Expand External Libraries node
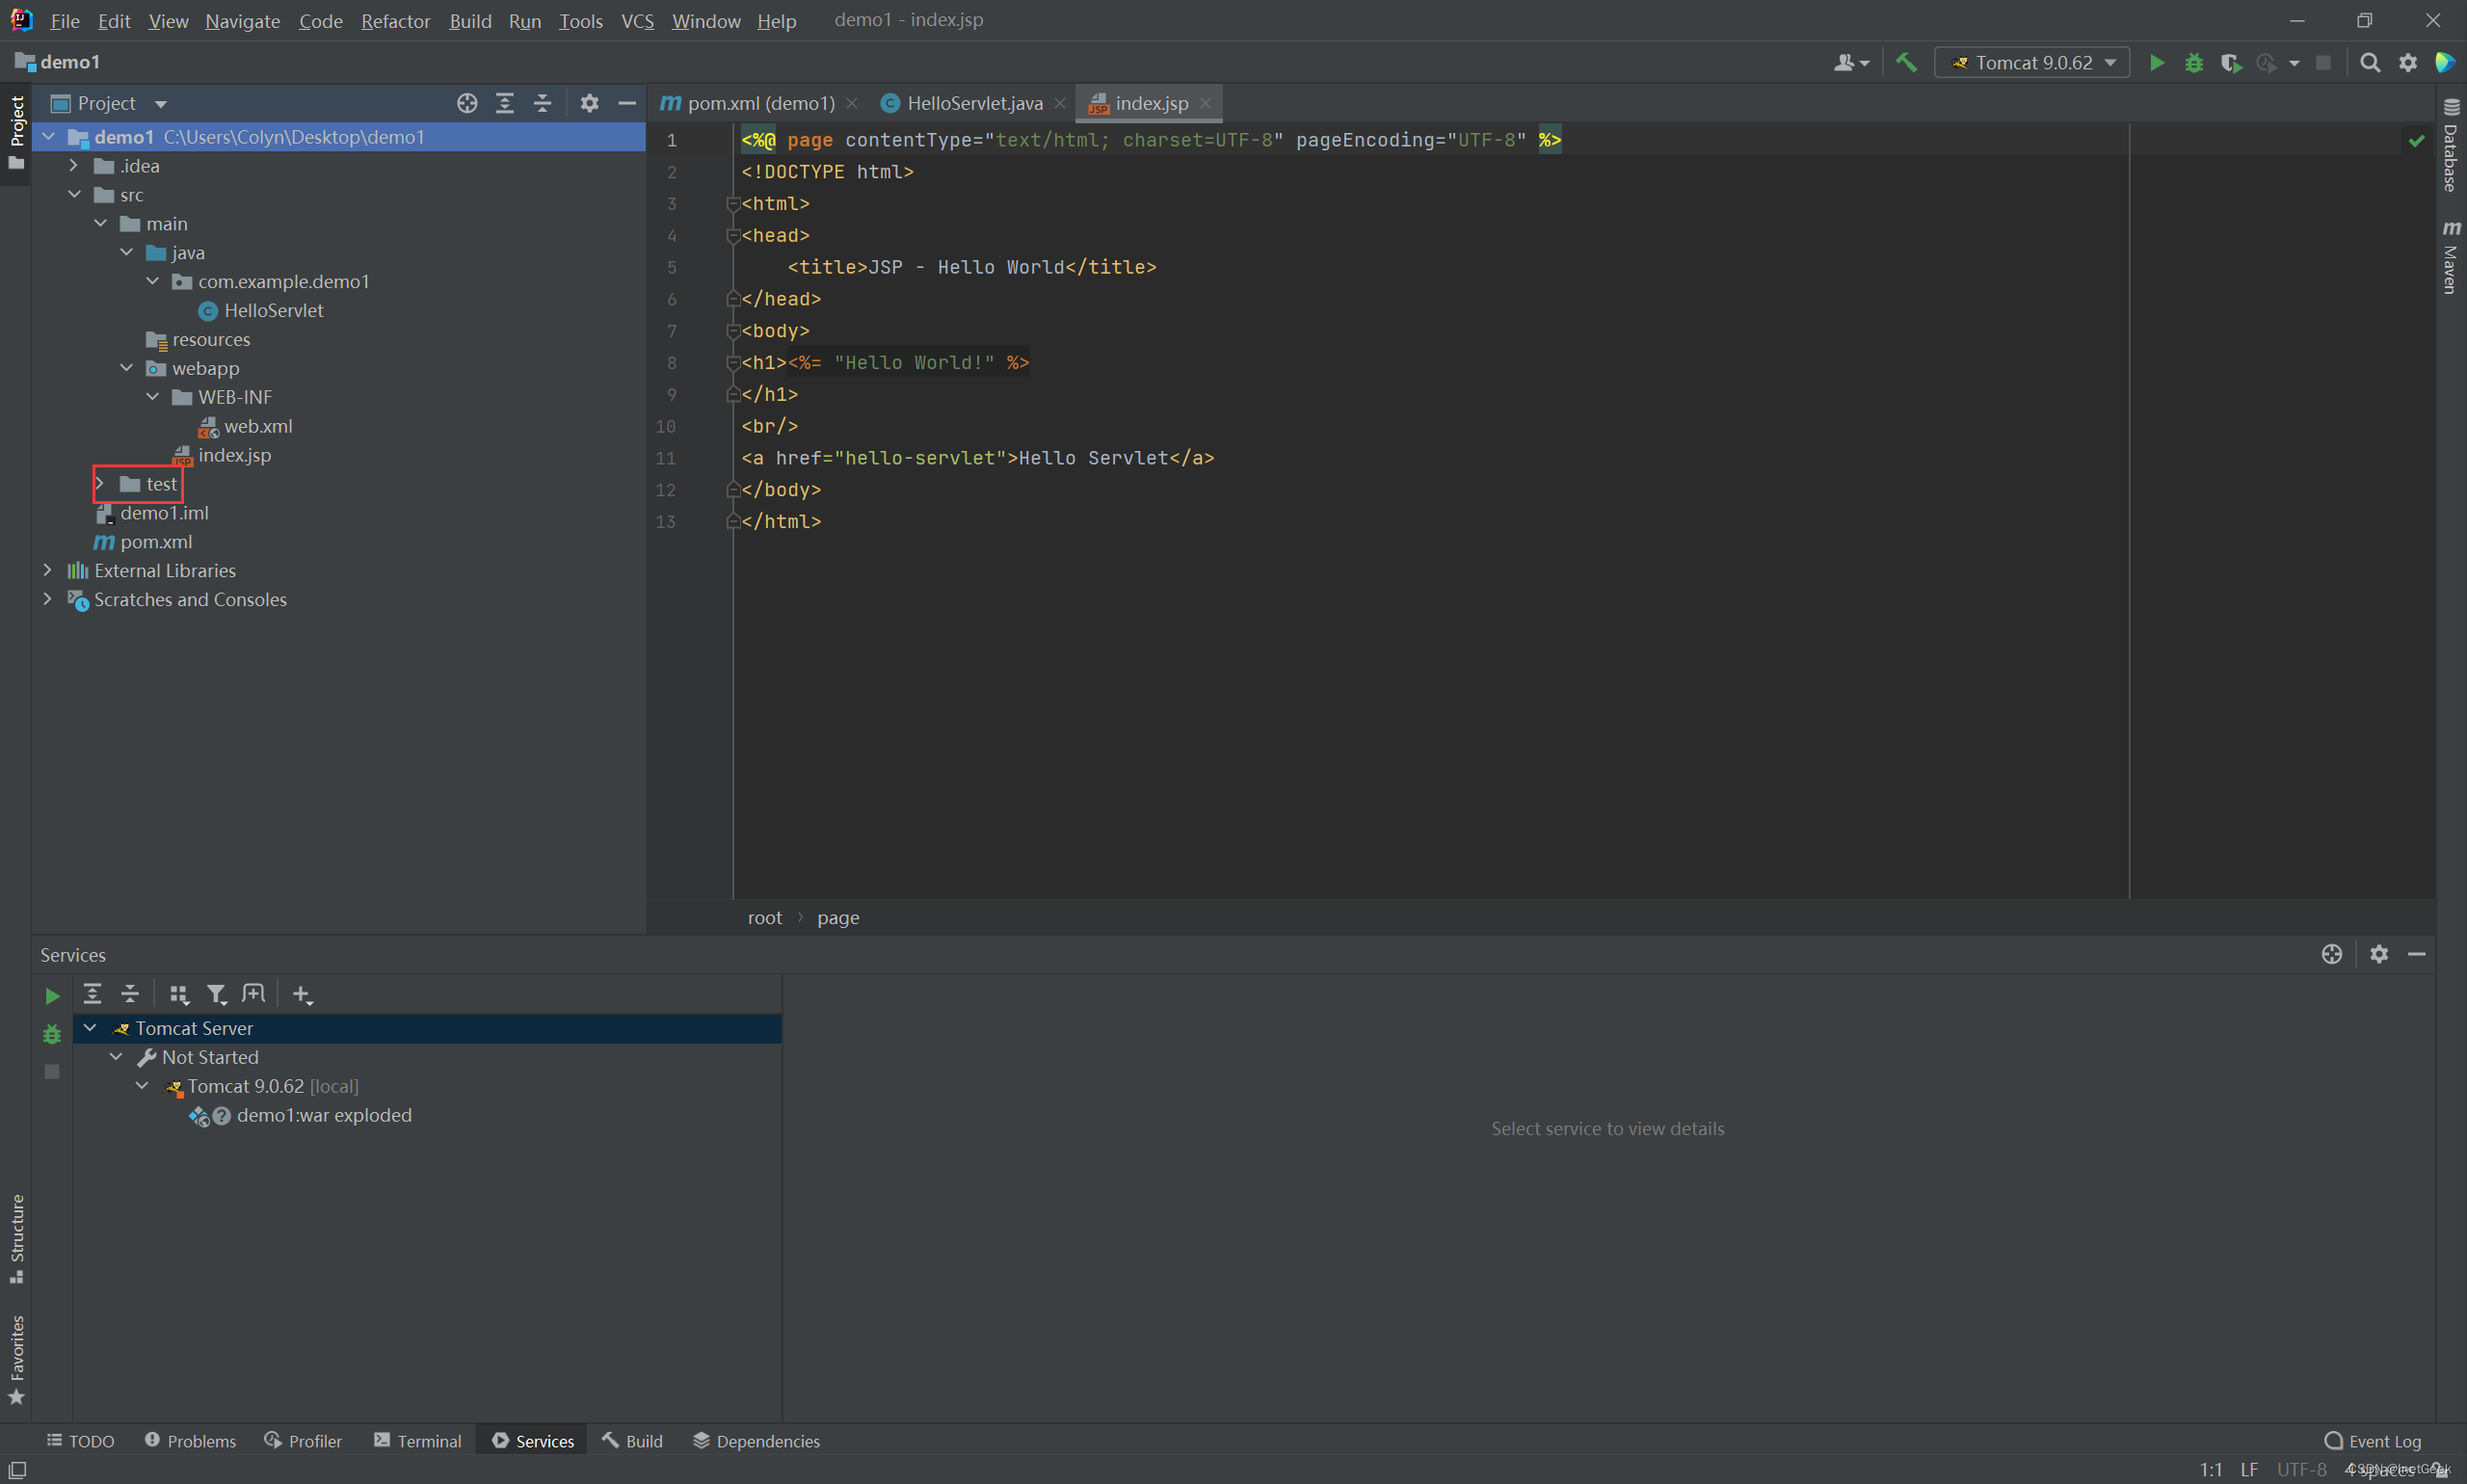 point(47,570)
